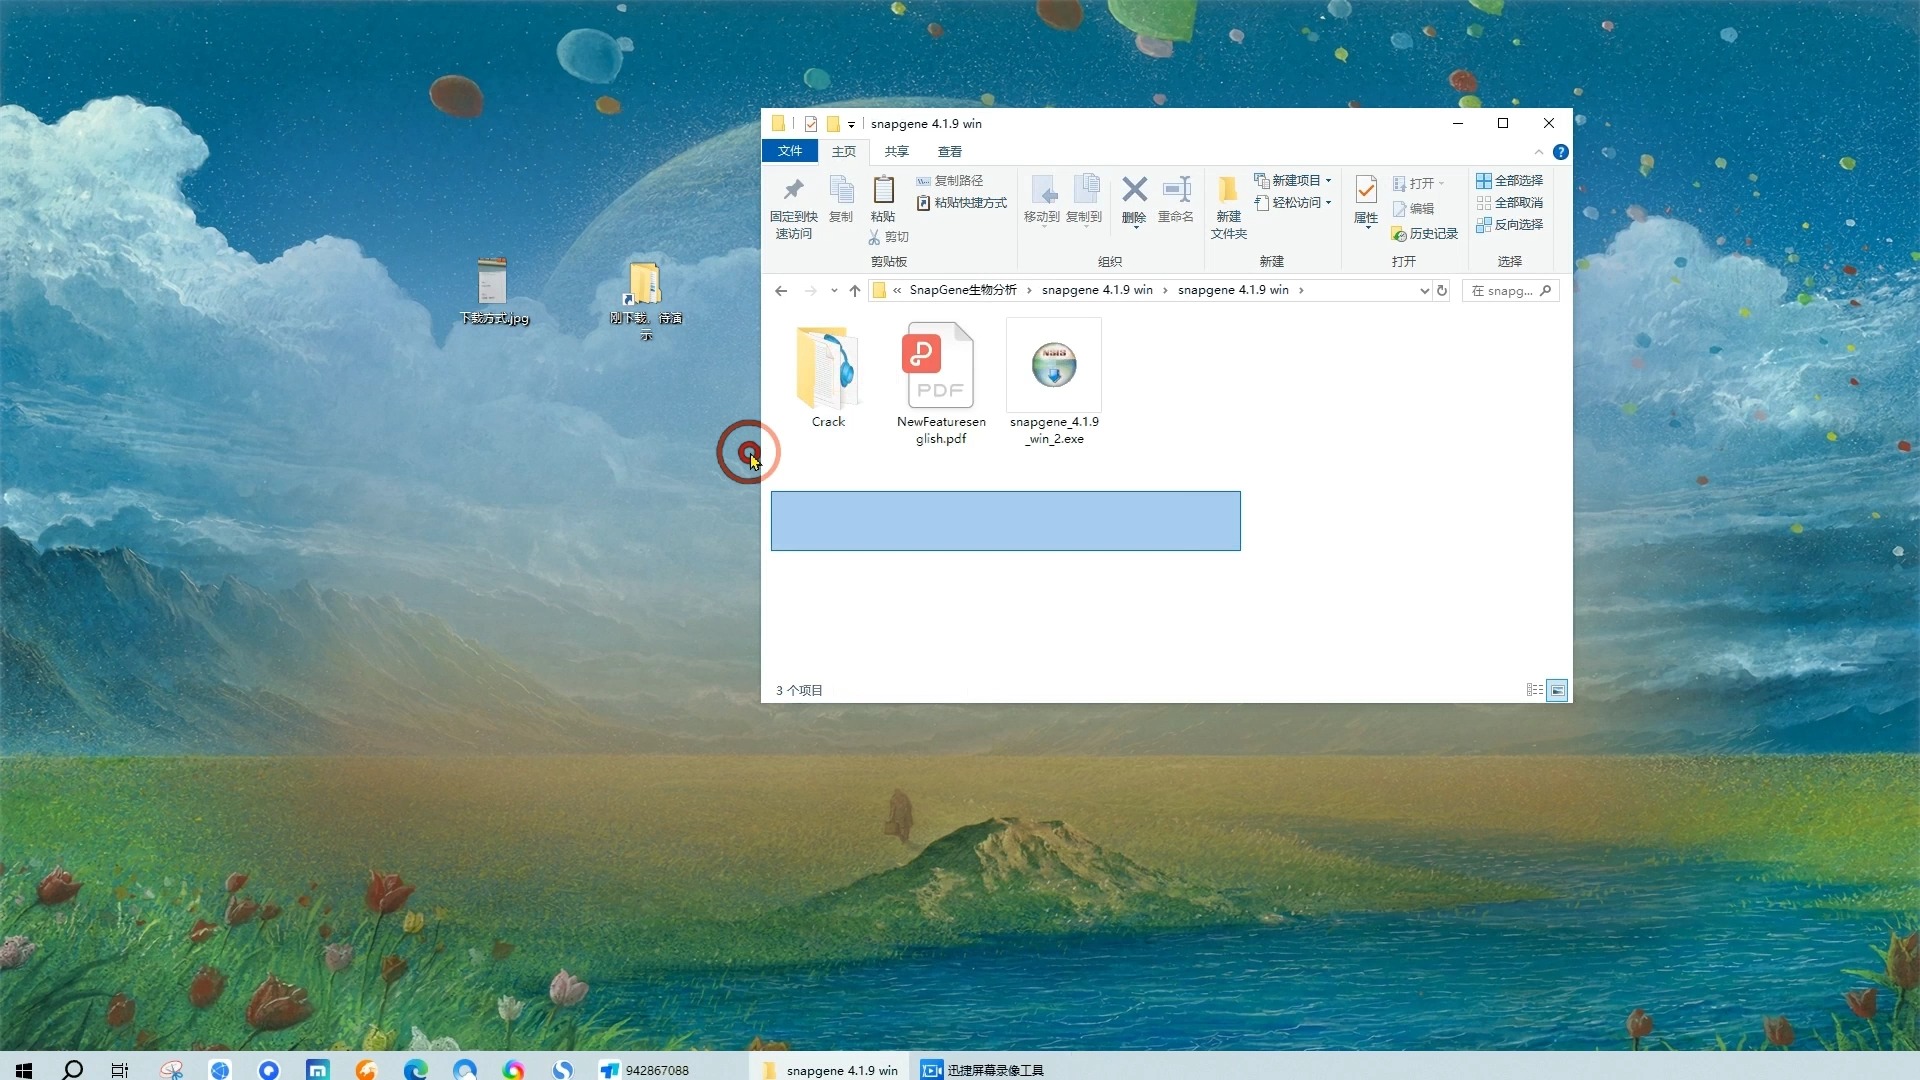The height and width of the screenshot is (1080, 1920).
Task: Select the Home (主页) tab
Action: click(x=844, y=152)
